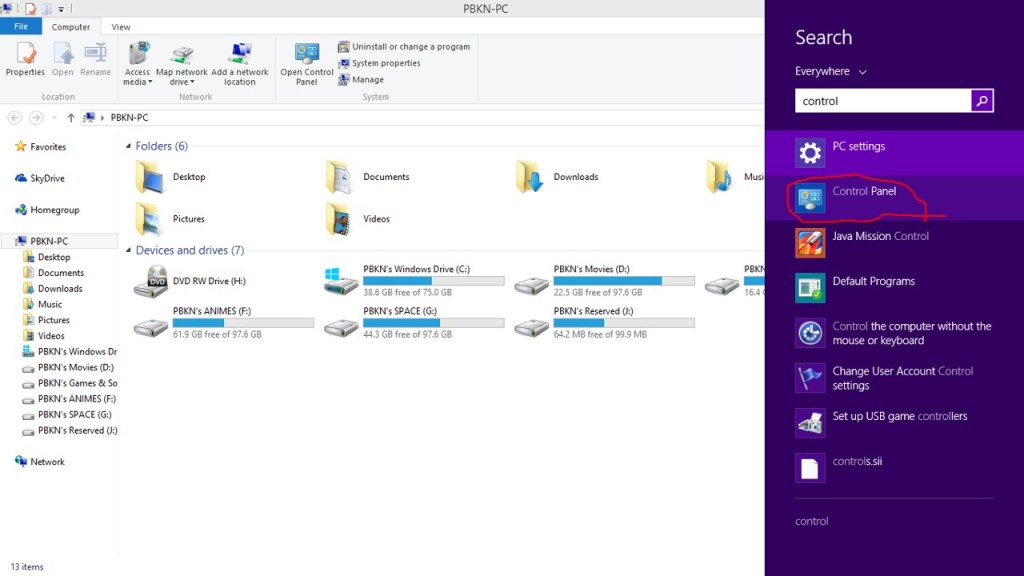Open PC settings from the search results

(858, 147)
